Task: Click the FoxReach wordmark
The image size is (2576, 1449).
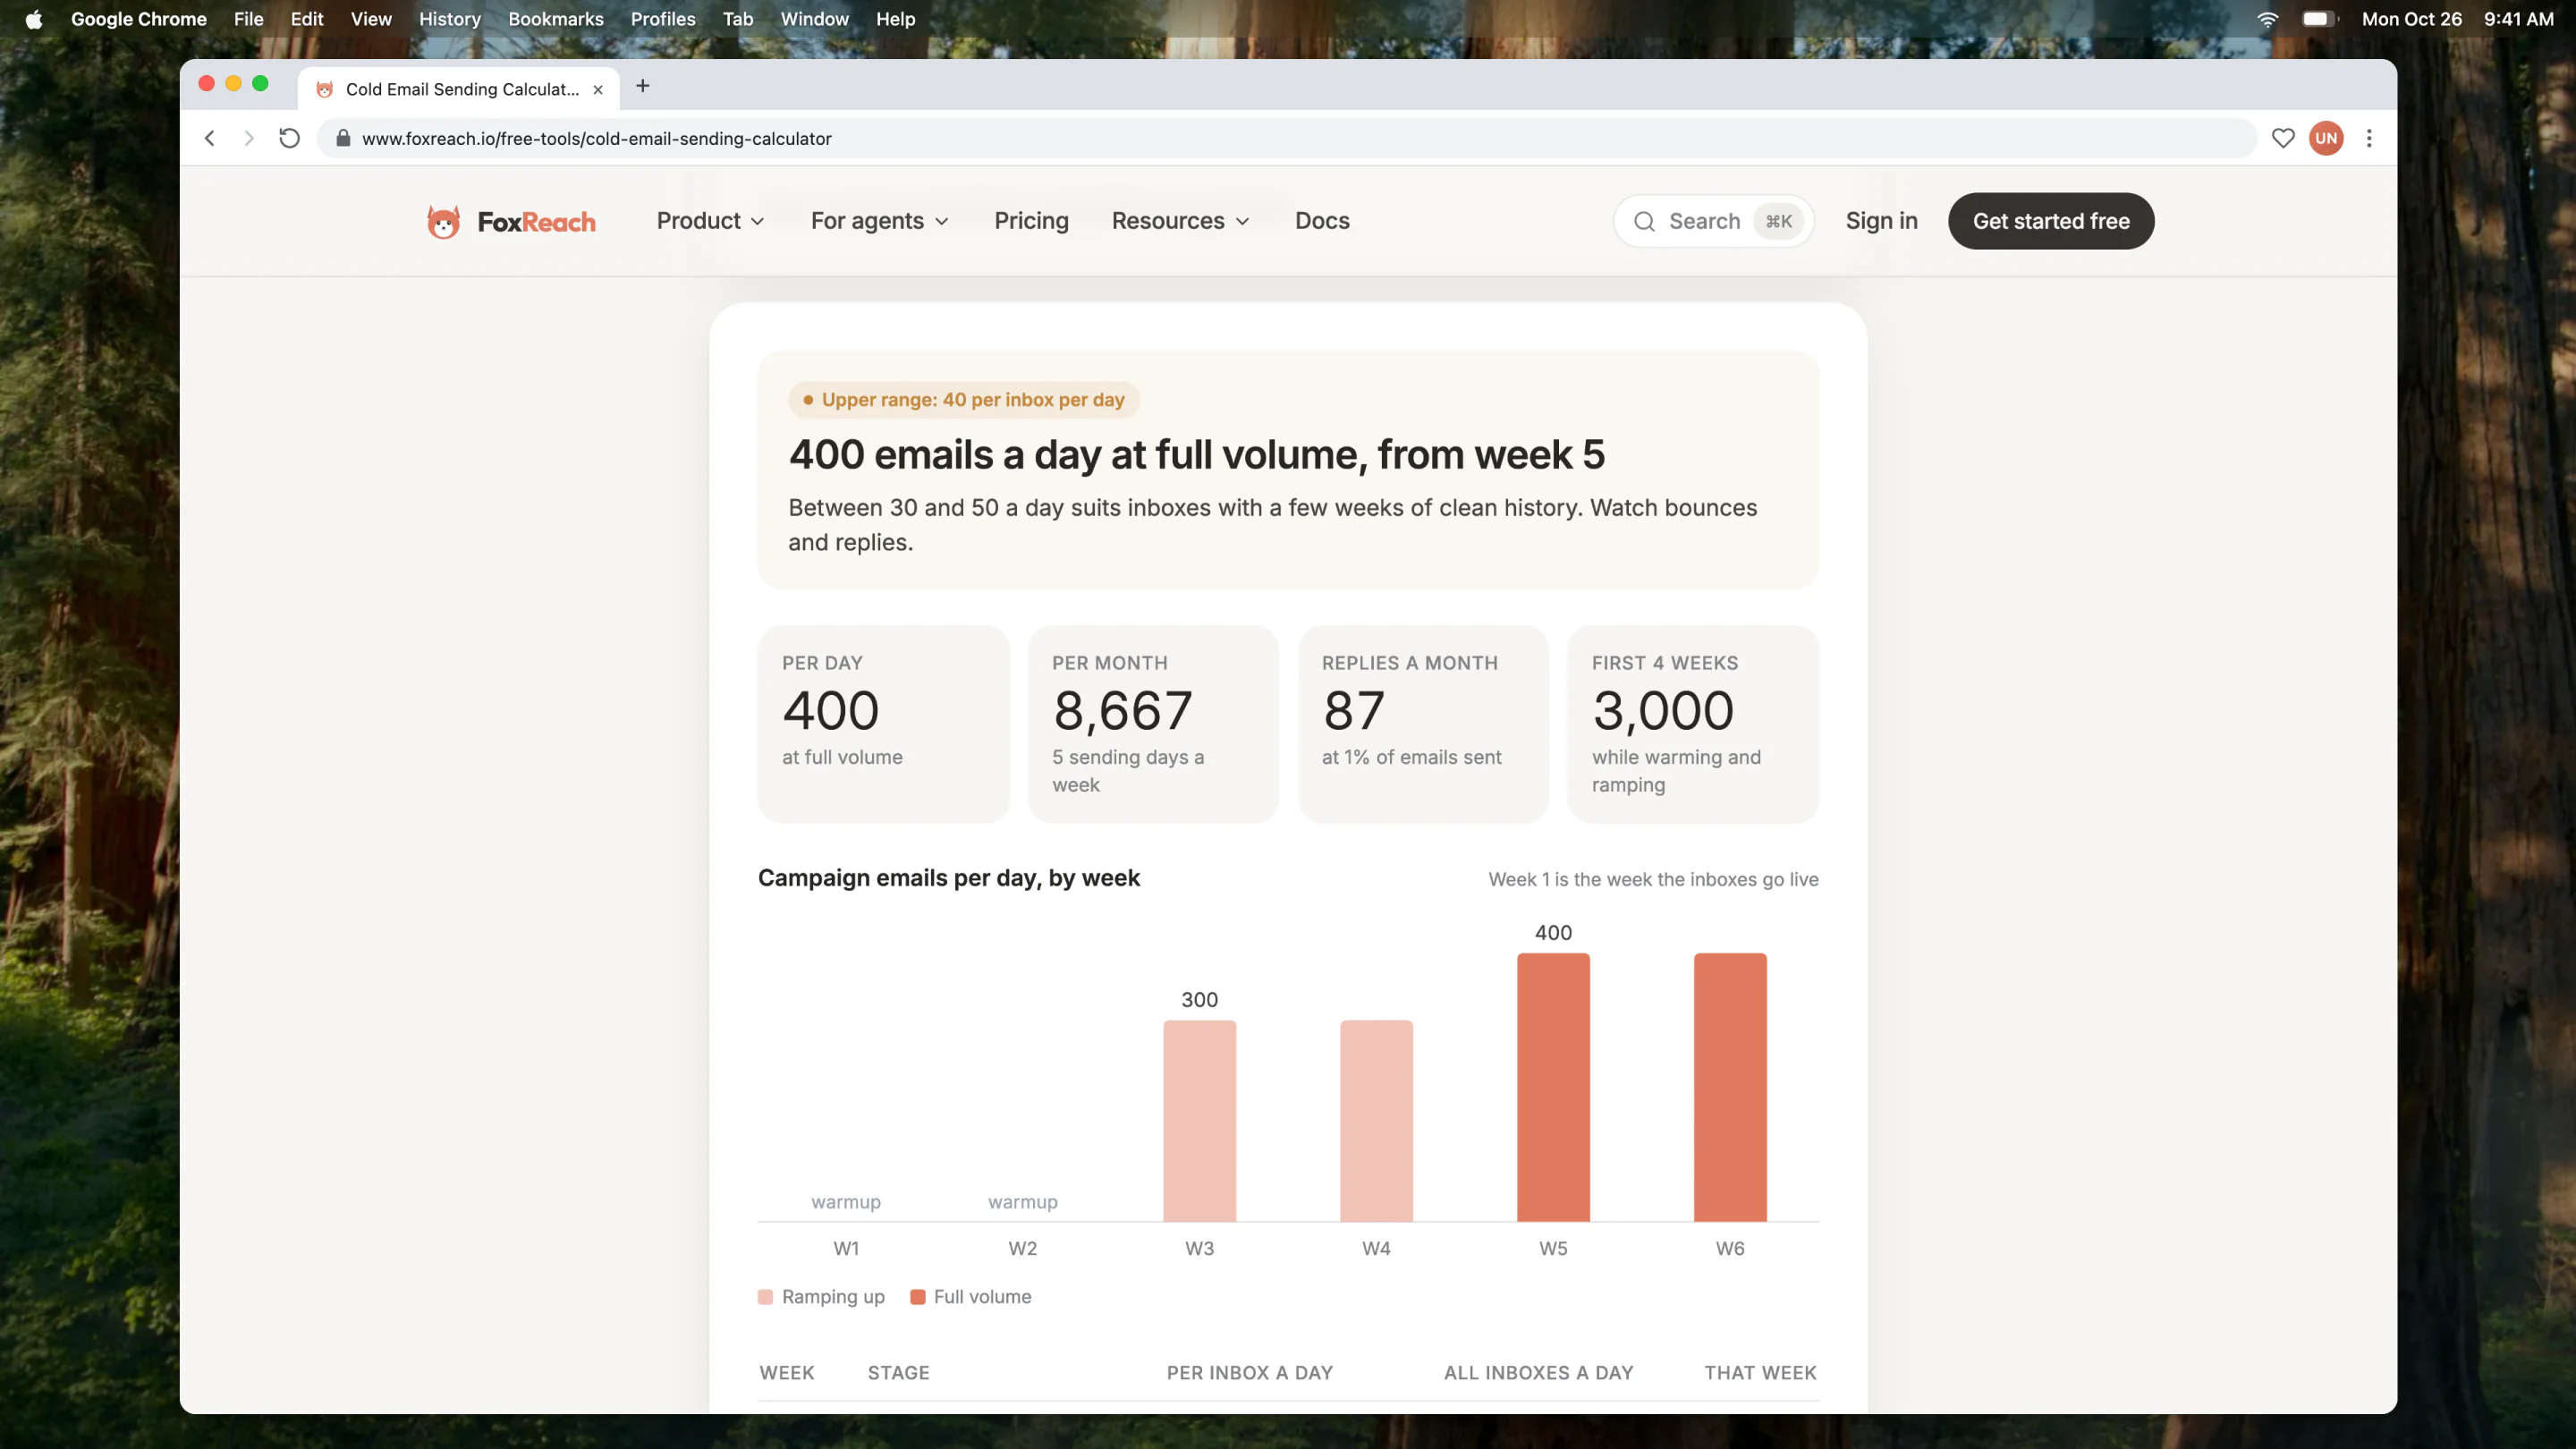Action: click(x=536, y=222)
